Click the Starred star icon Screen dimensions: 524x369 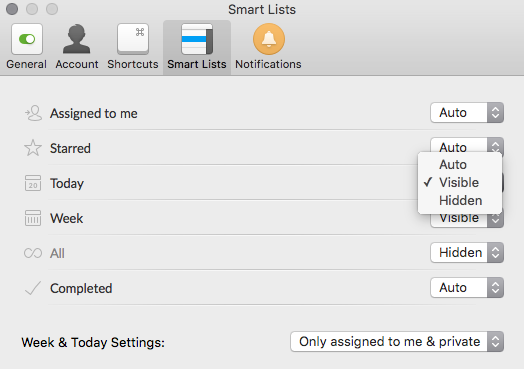tap(33, 148)
